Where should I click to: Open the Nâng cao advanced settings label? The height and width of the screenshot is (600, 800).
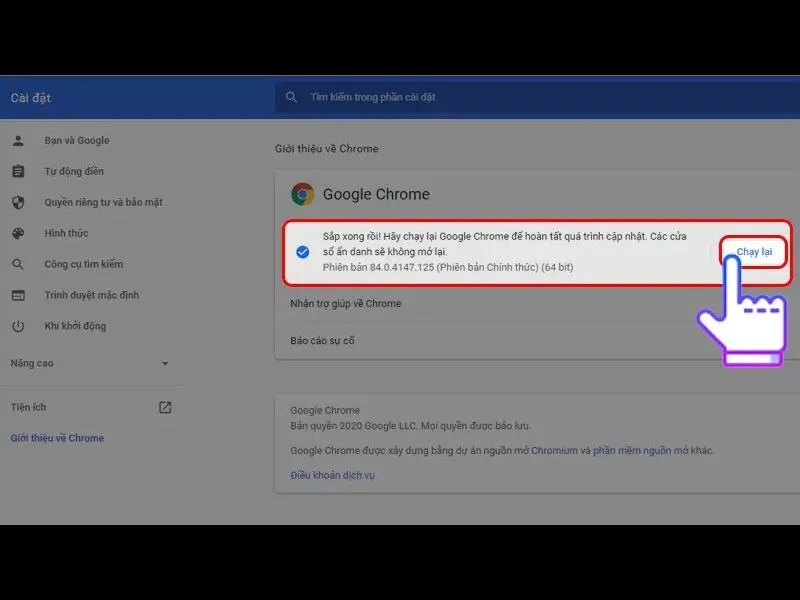pyautogui.click(x=32, y=363)
